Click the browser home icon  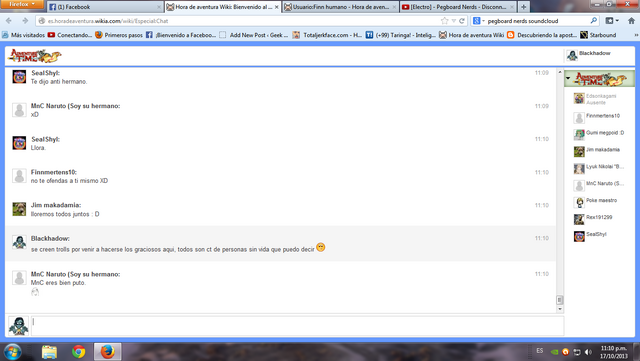pos(631,21)
